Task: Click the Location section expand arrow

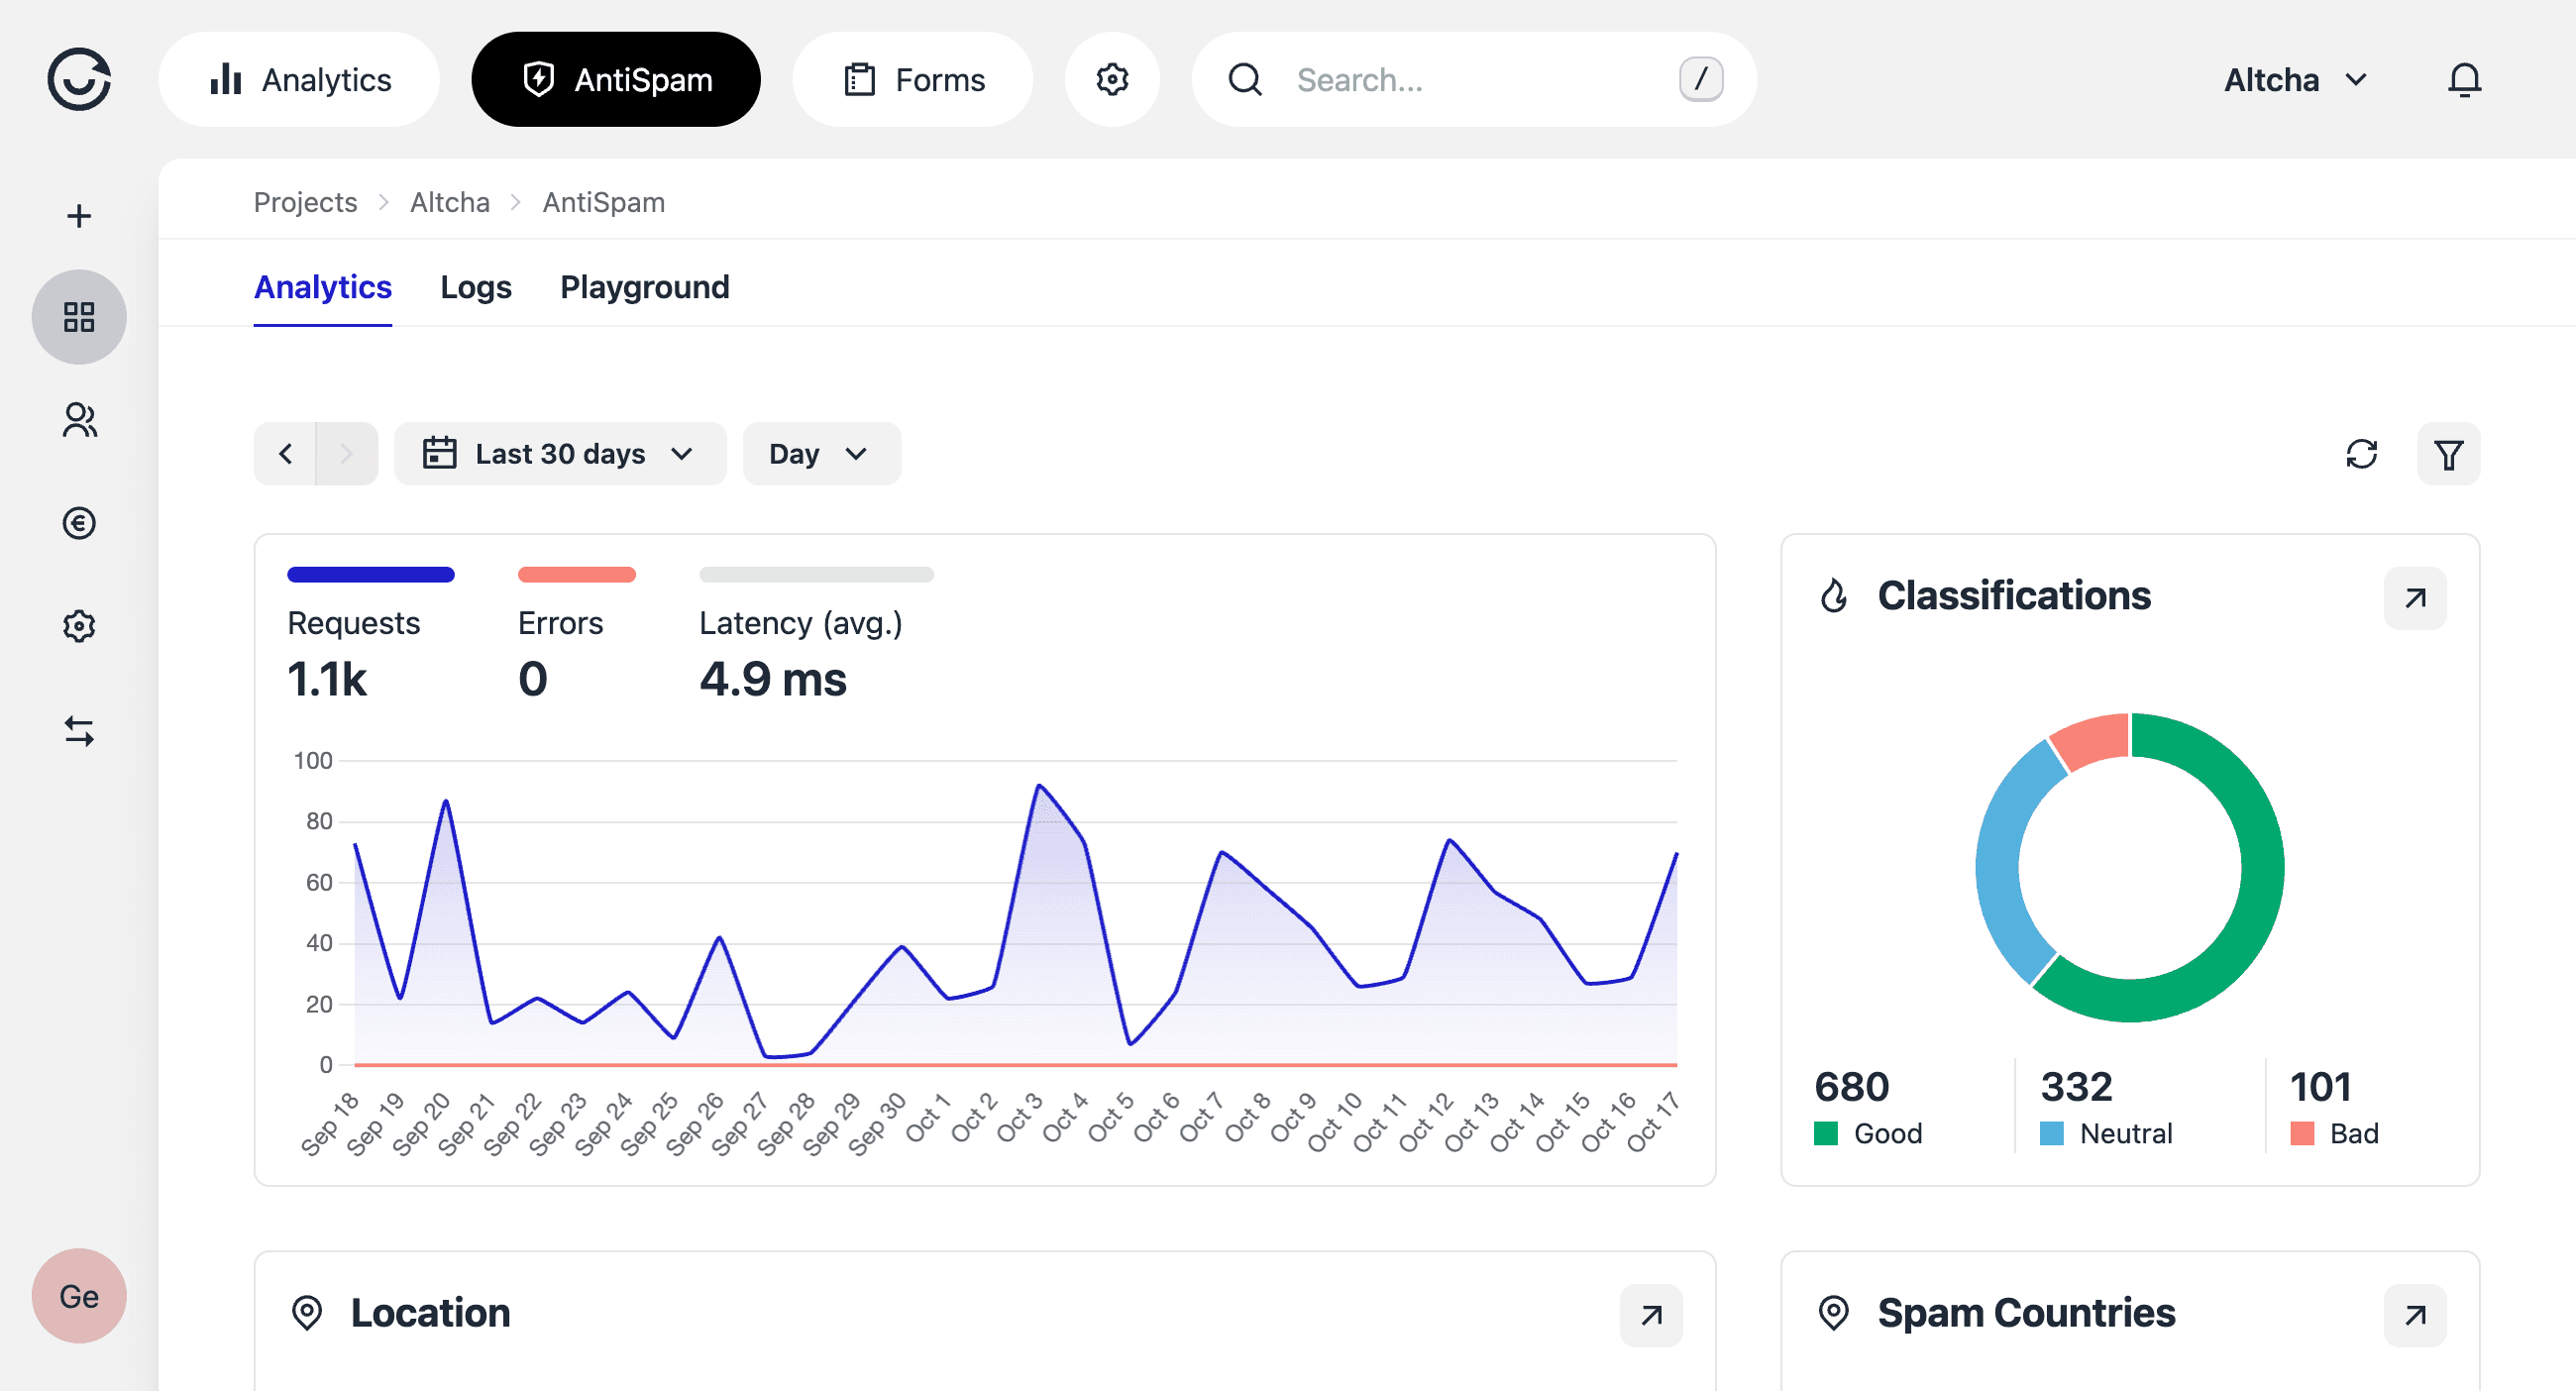Action: point(1653,1316)
